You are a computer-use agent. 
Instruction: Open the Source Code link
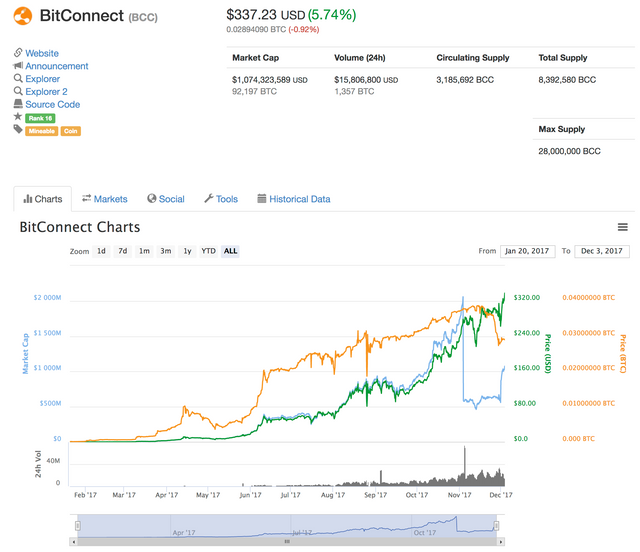click(53, 105)
